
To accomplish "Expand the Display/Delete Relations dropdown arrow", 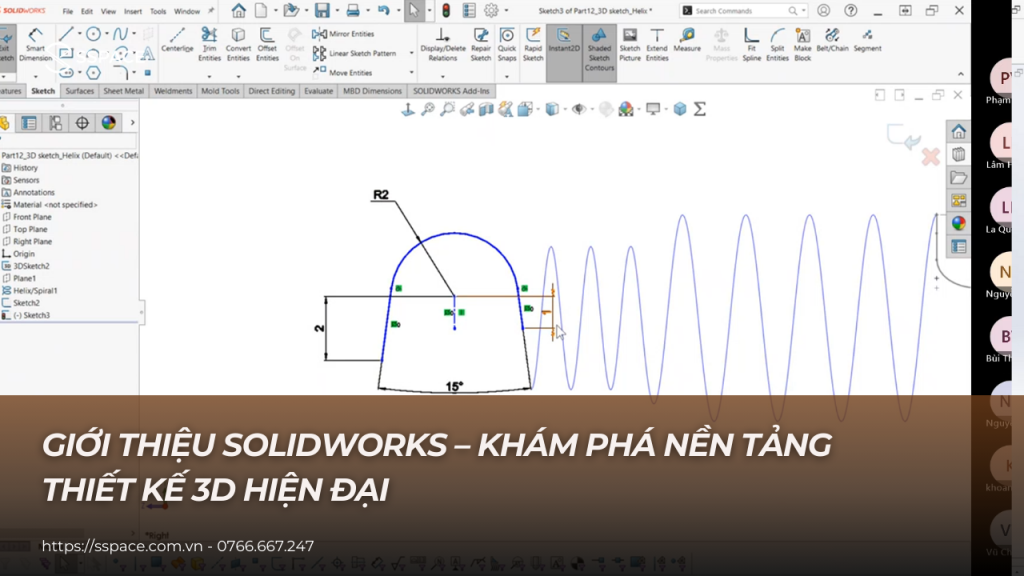I will [x=443, y=76].
